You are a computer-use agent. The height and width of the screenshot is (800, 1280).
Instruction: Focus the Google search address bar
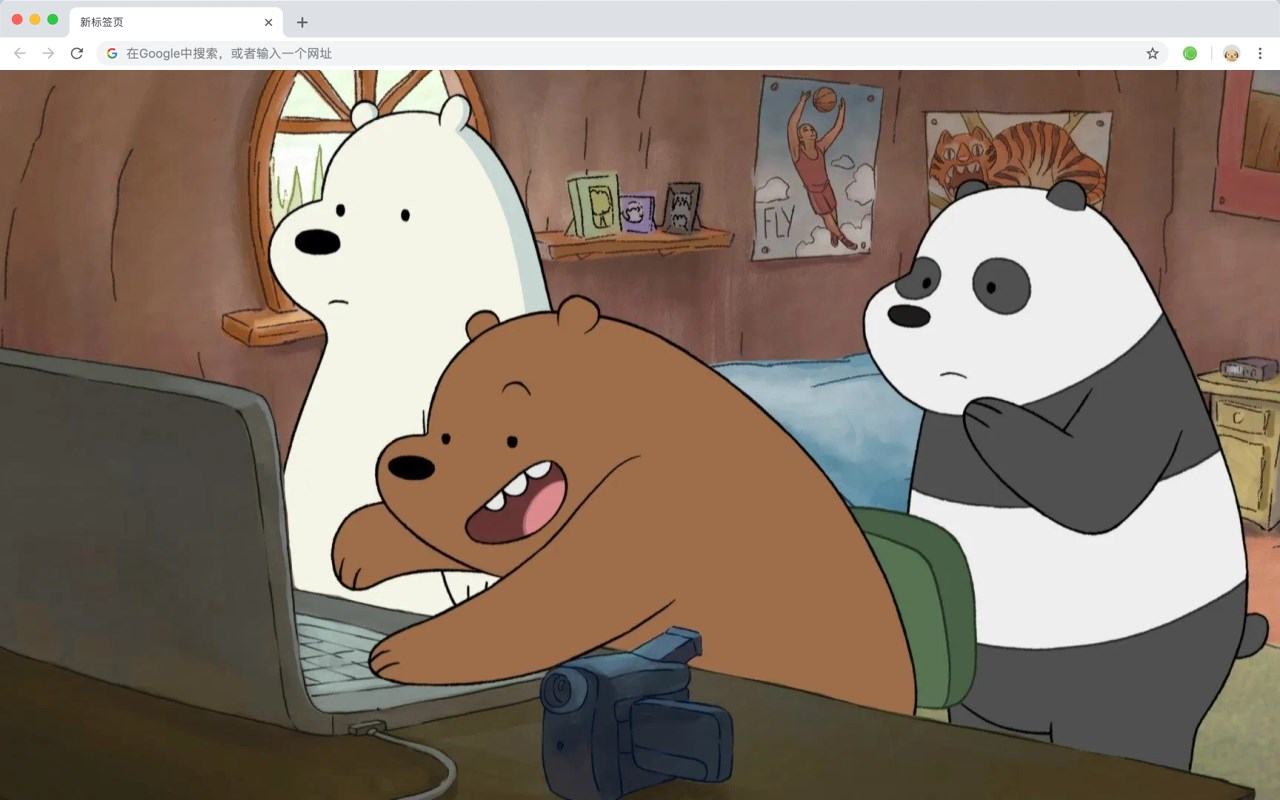pyautogui.click(x=632, y=53)
